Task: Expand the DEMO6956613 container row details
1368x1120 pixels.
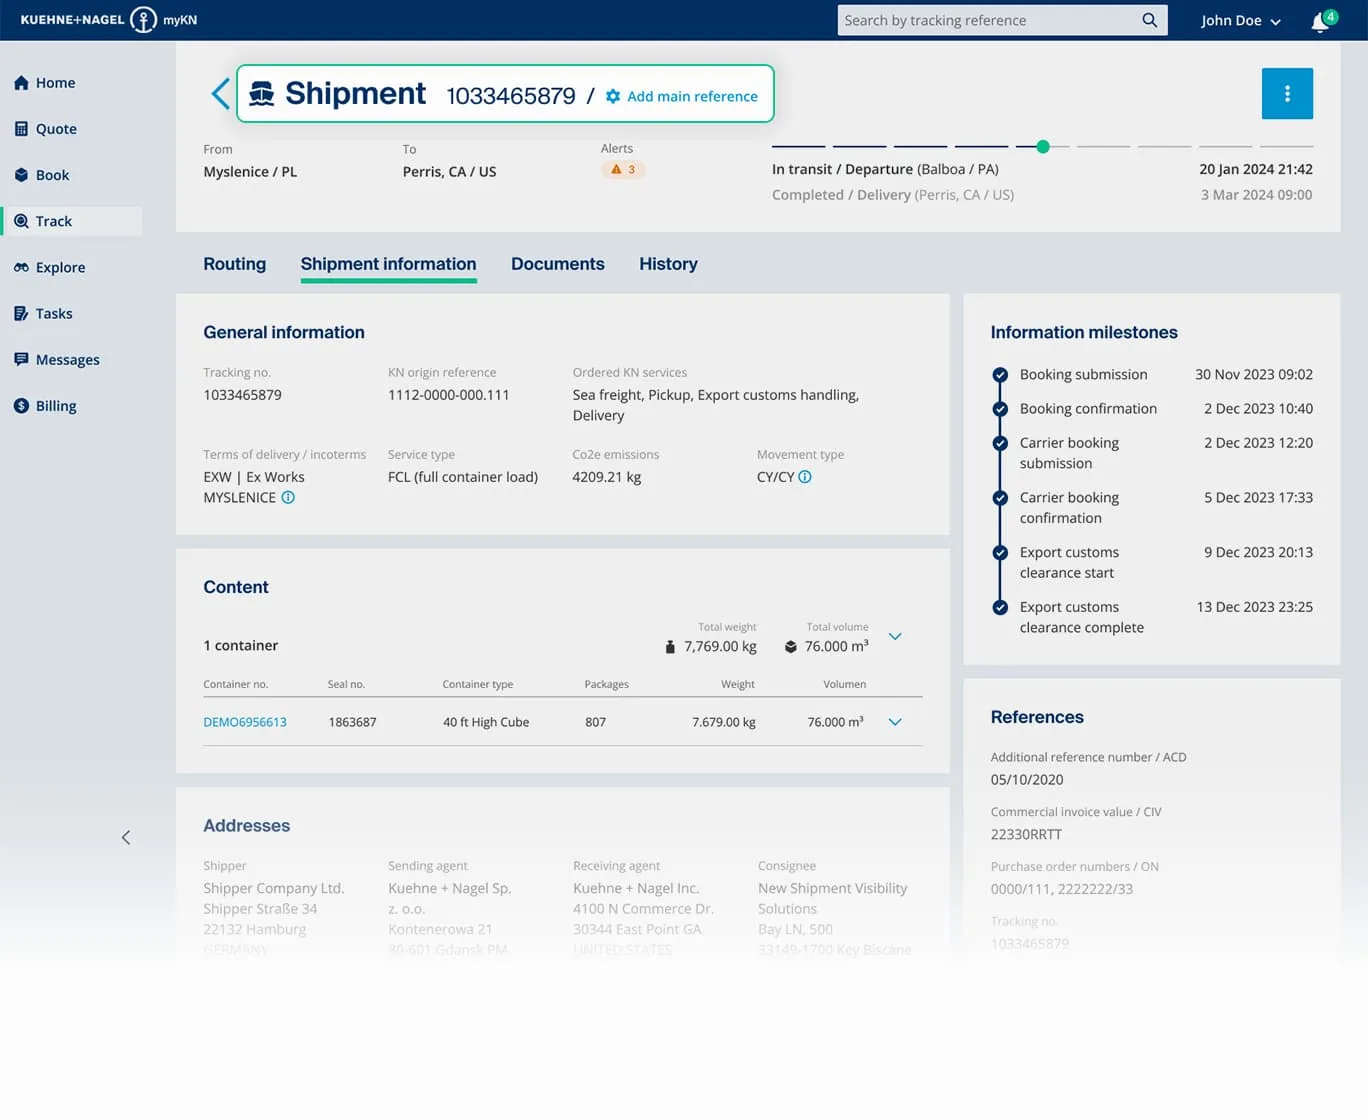Action: 895,721
